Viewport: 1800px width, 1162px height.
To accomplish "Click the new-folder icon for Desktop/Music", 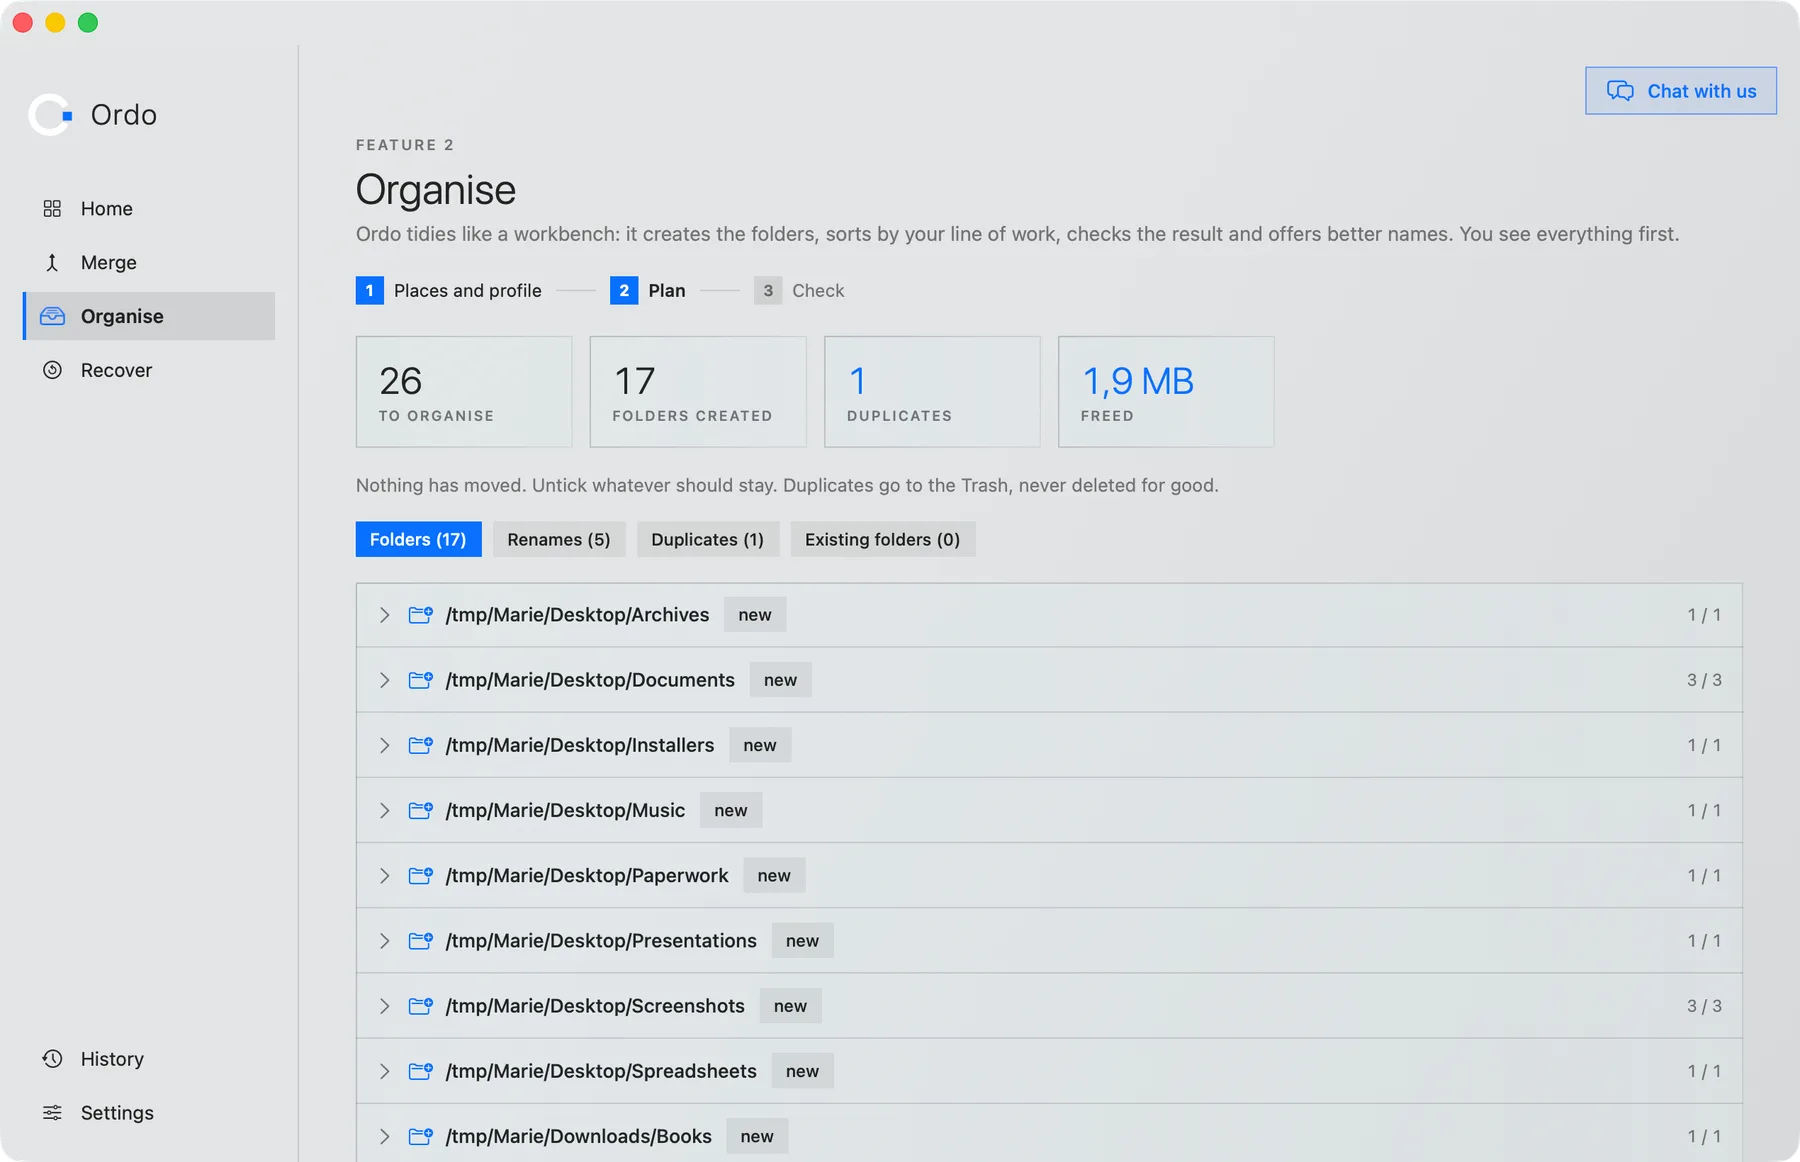I will point(421,810).
